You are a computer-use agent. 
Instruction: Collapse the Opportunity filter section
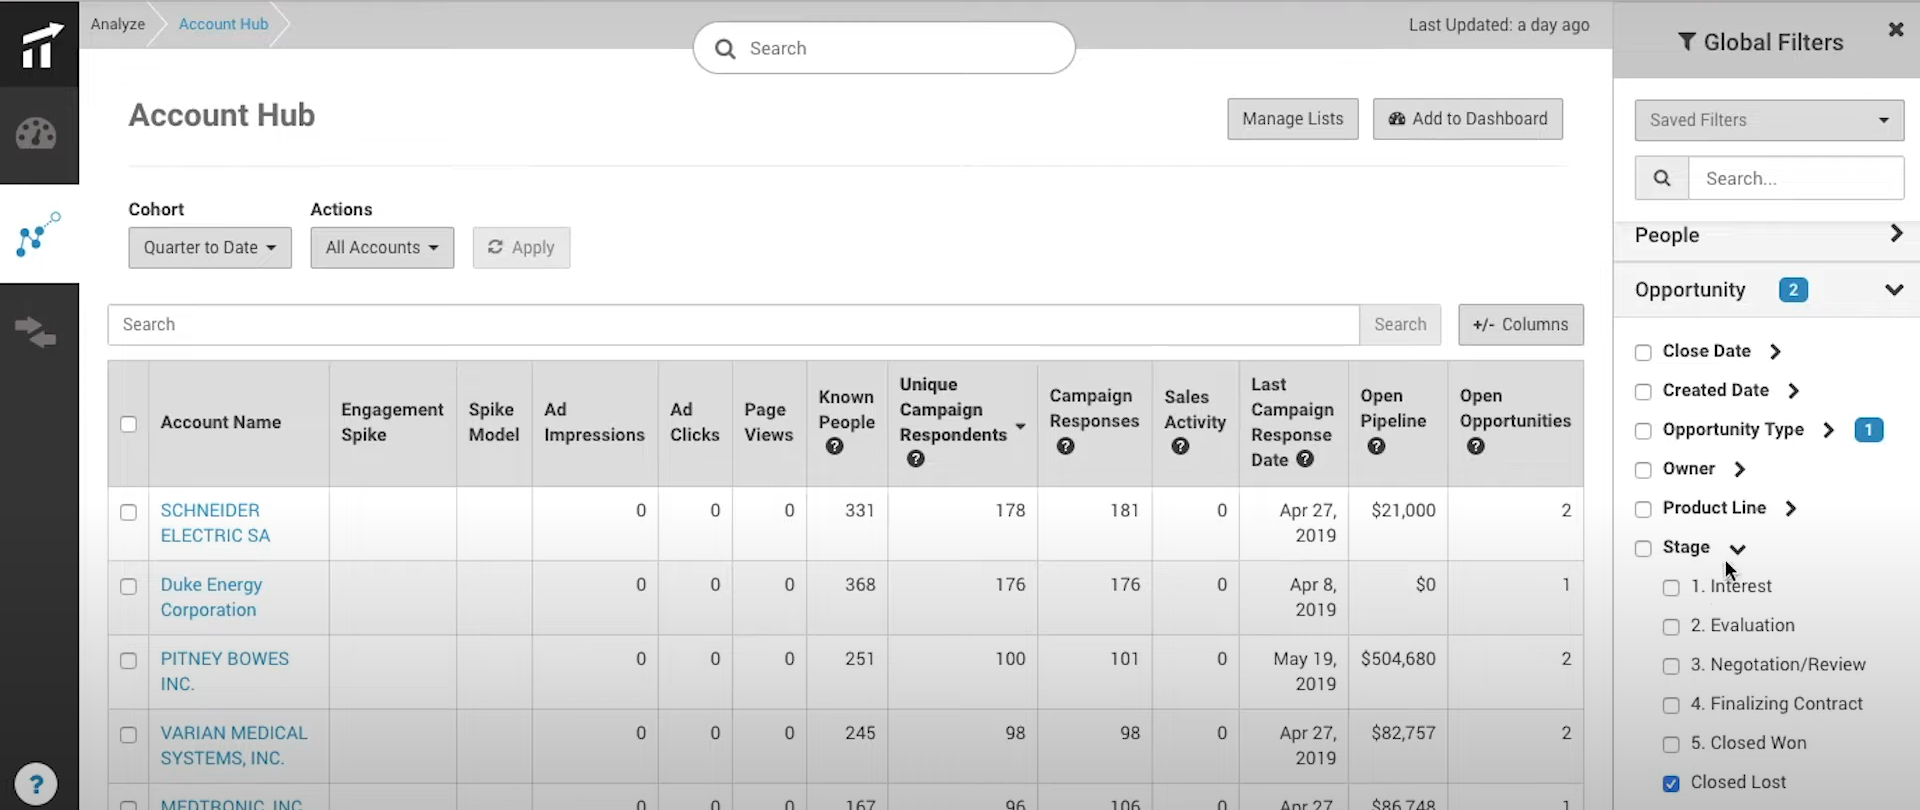(x=1894, y=290)
